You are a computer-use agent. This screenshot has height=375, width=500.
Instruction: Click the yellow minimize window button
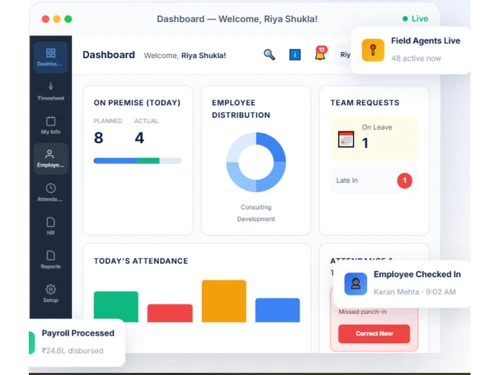point(57,19)
